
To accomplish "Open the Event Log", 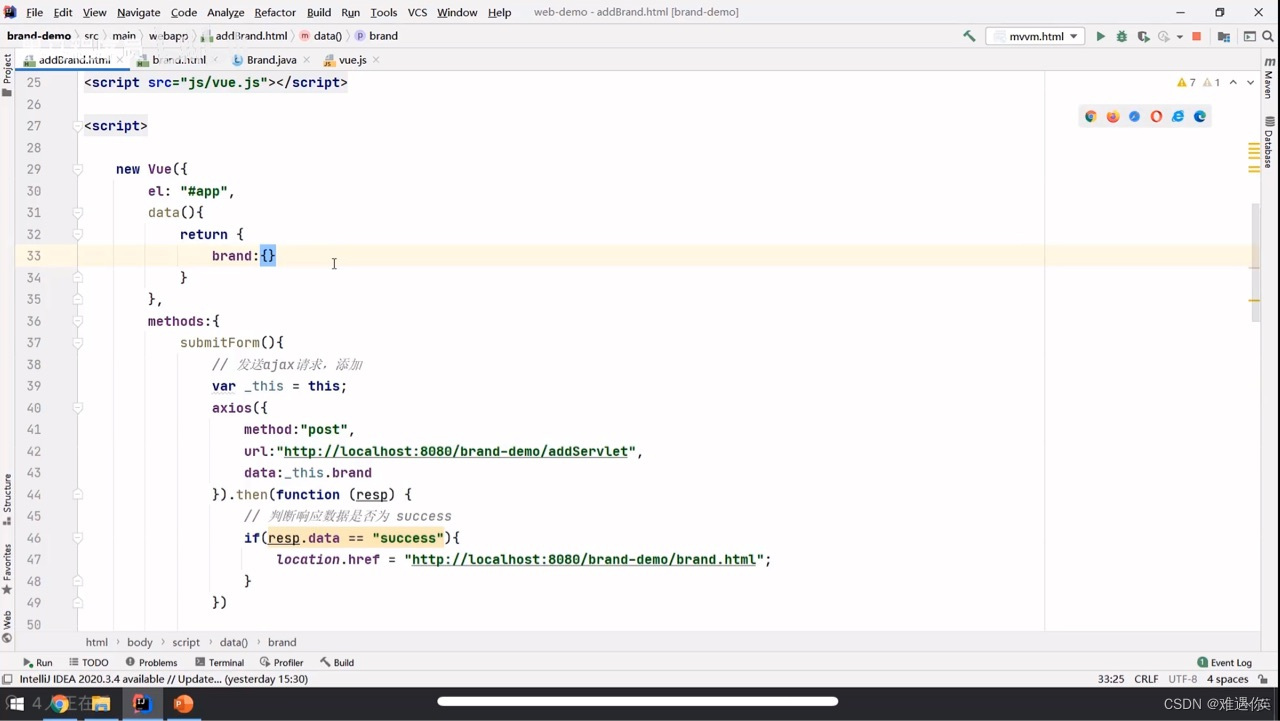I will (1224, 662).
